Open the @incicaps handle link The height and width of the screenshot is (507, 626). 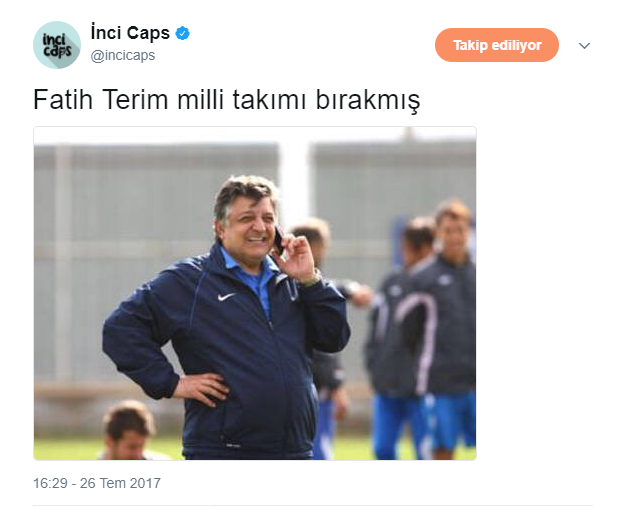click(x=123, y=55)
